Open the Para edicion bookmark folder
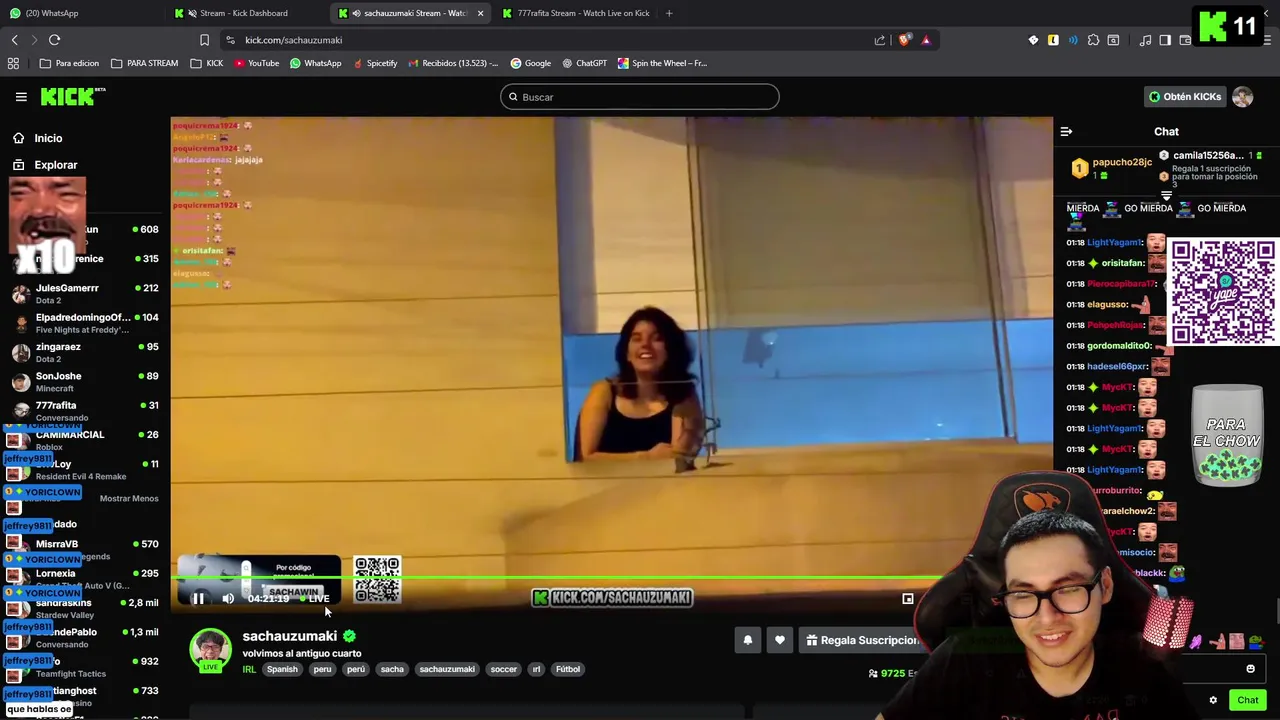The height and width of the screenshot is (720, 1280). [x=69, y=63]
